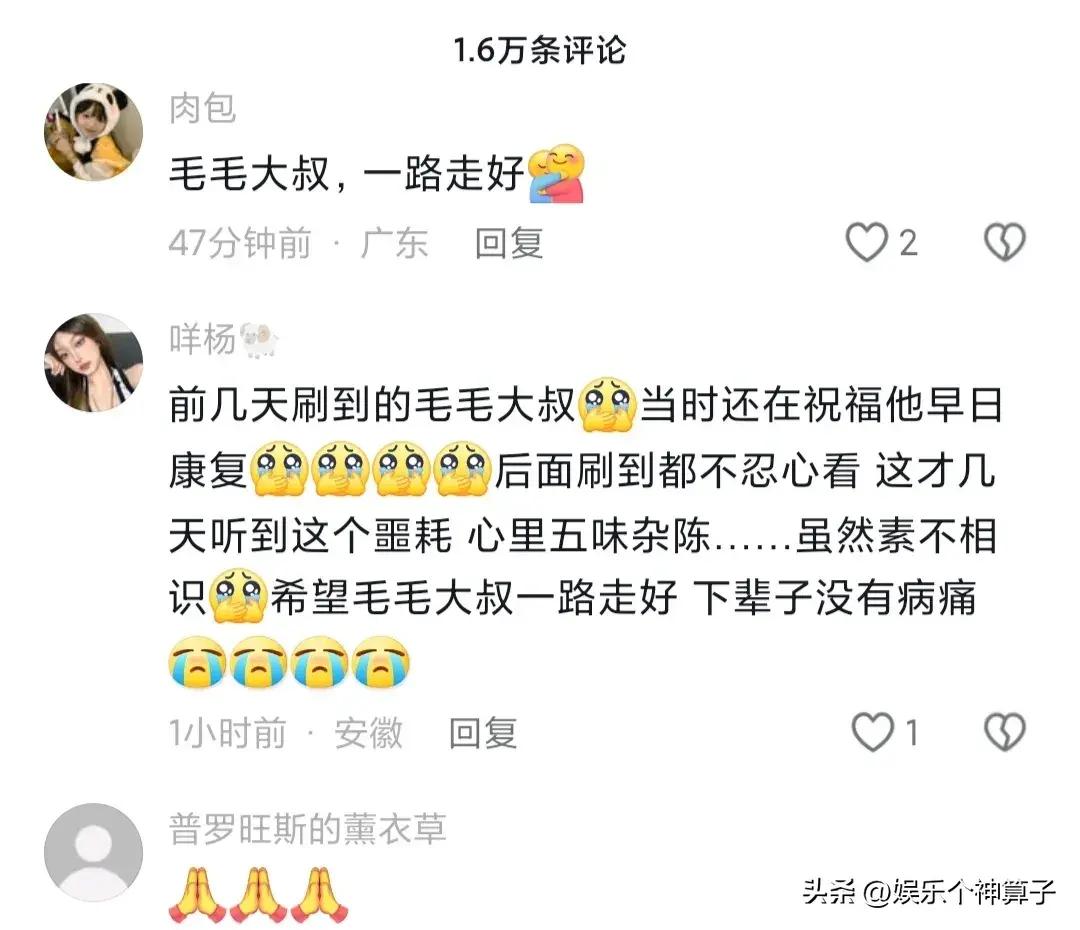Tap the hugging emoji in 肉包's comment
Image resolution: width=1080 pixels, height=930 pixels.
[x=557, y=173]
